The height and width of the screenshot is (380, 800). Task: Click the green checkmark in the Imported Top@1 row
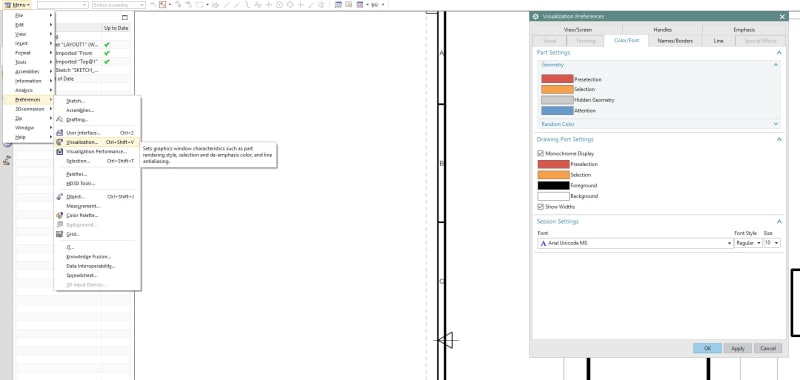pos(107,62)
